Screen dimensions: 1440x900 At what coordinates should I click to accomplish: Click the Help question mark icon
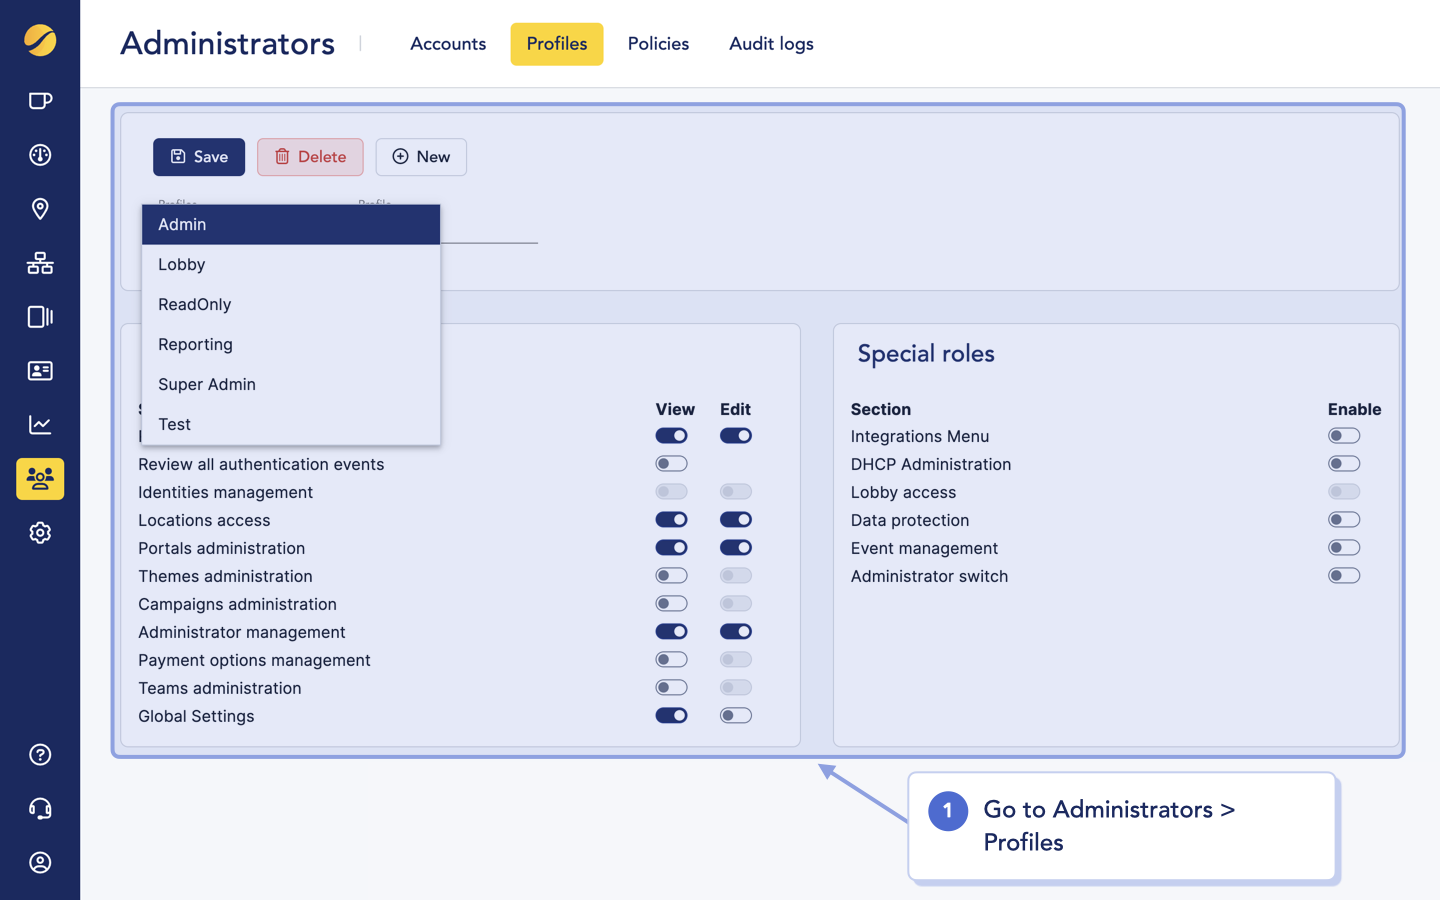pos(40,755)
